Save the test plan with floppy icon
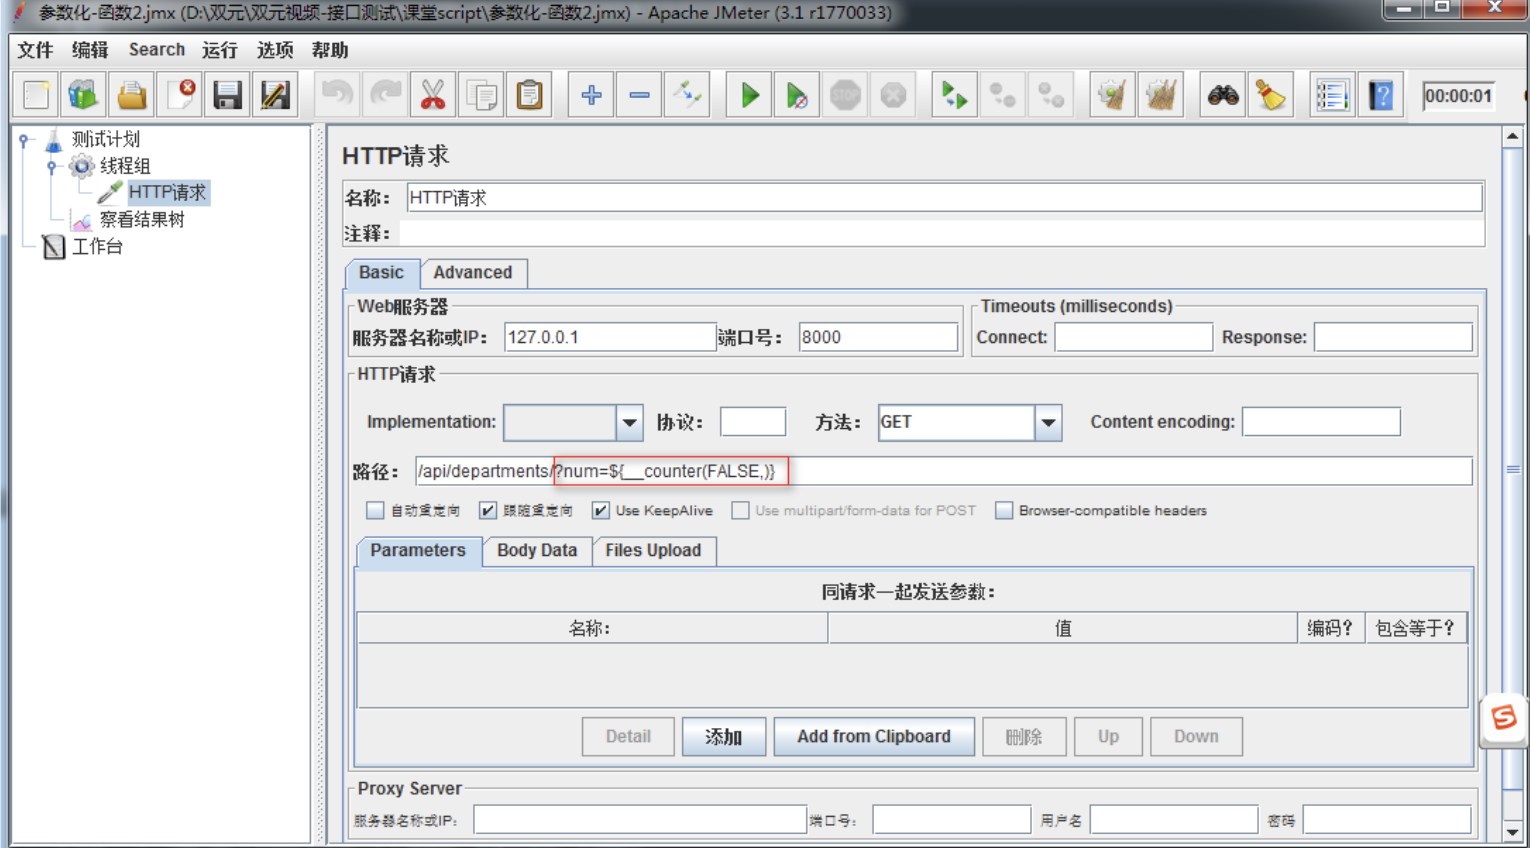The height and width of the screenshot is (848, 1530). point(228,95)
